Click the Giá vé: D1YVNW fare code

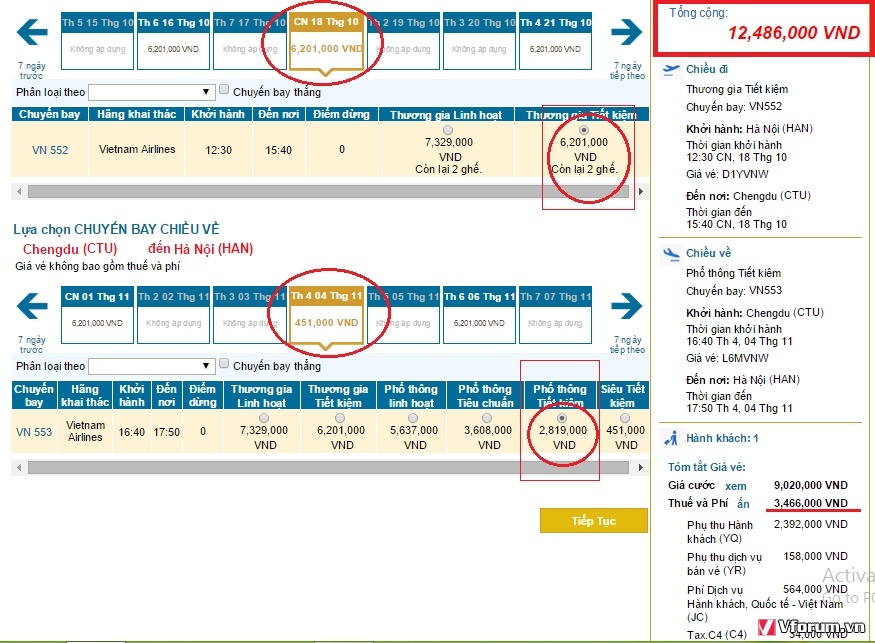(727, 174)
